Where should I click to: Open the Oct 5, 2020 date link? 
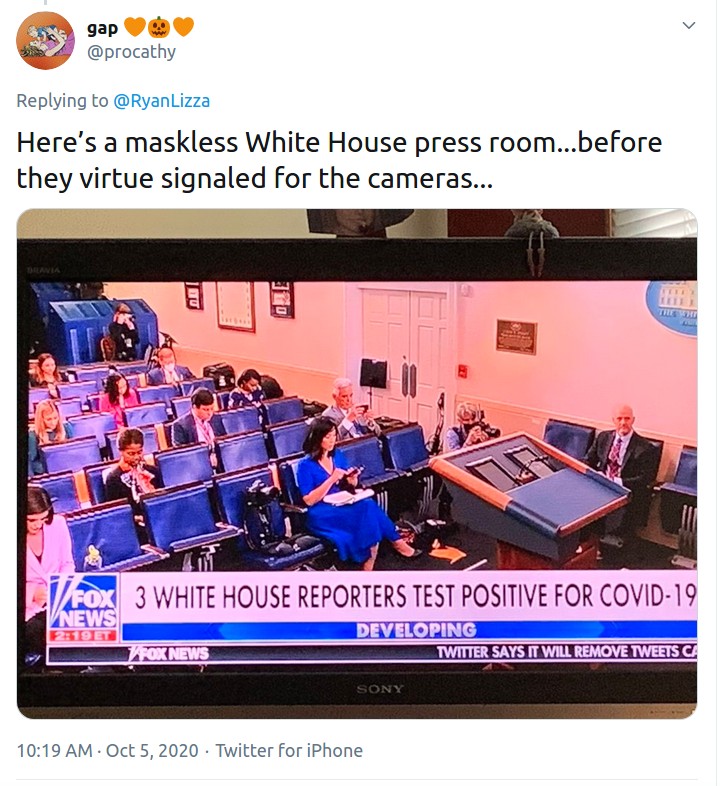[152, 750]
